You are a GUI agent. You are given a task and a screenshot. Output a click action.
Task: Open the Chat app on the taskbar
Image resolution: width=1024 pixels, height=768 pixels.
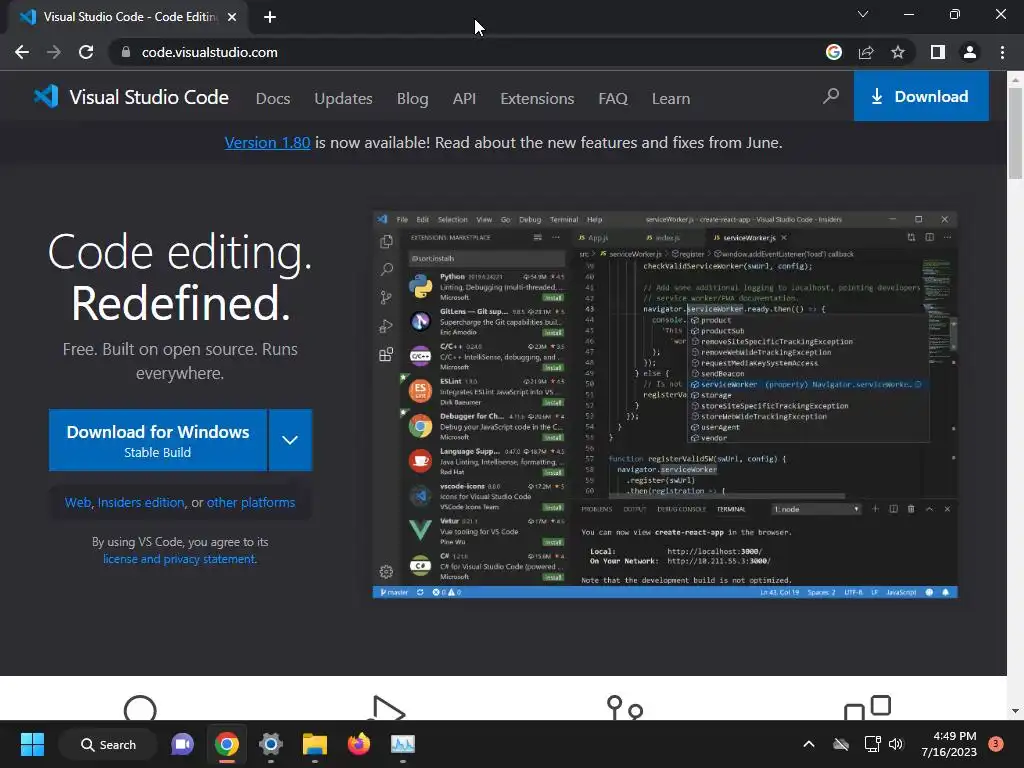(x=182, y=744)
